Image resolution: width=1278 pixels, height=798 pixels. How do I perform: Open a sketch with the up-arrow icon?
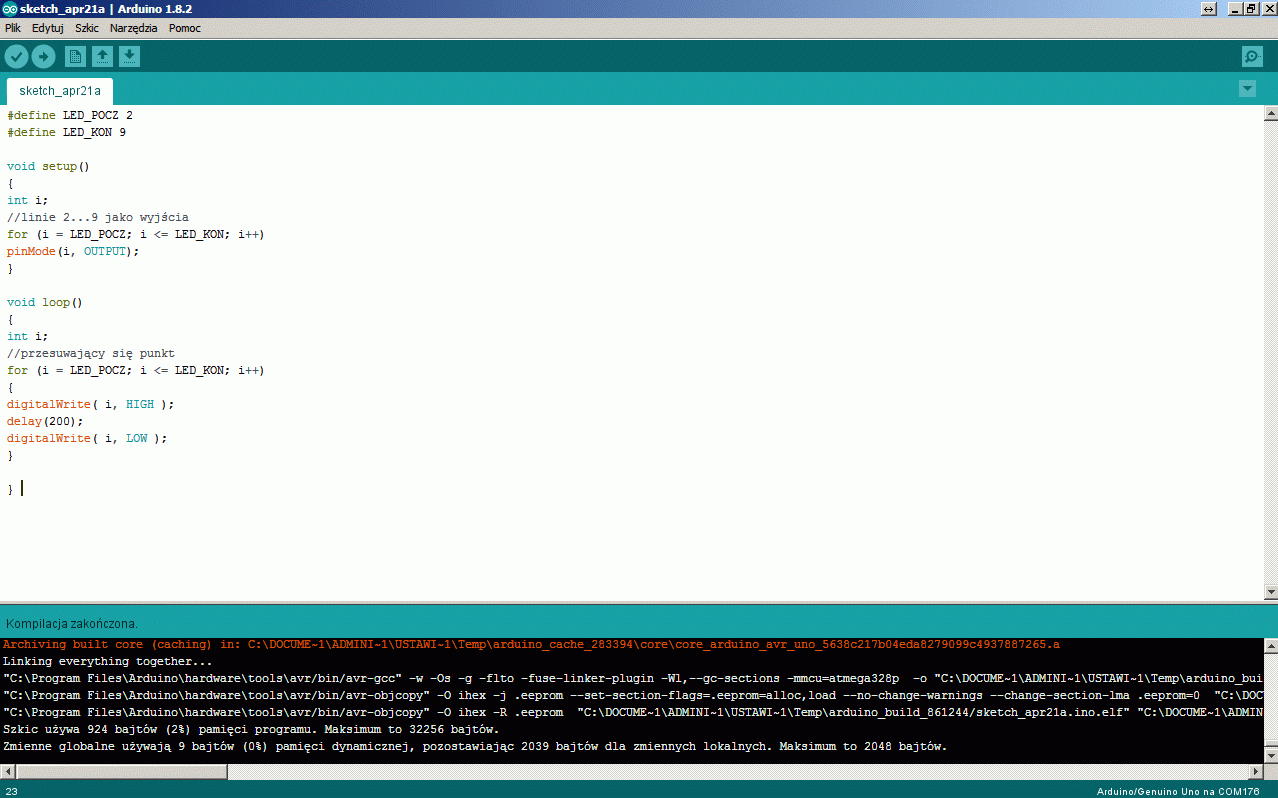pyautogui.click(x=102, y=57)
